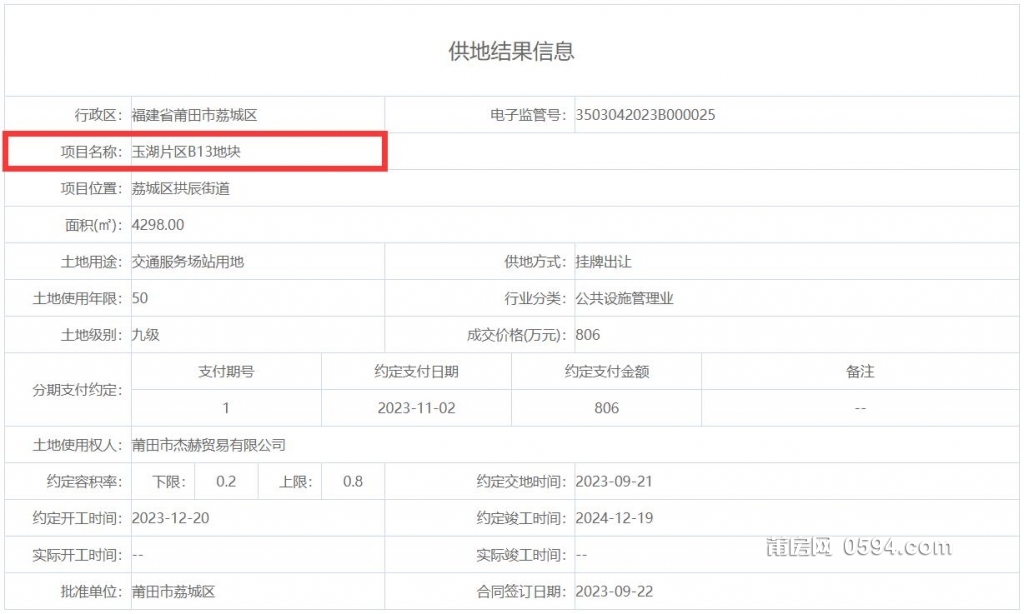This screenshot has width=1024, height=614.
Task: Select the handover date 2023-09-21
Action: [x=614, y=482]
